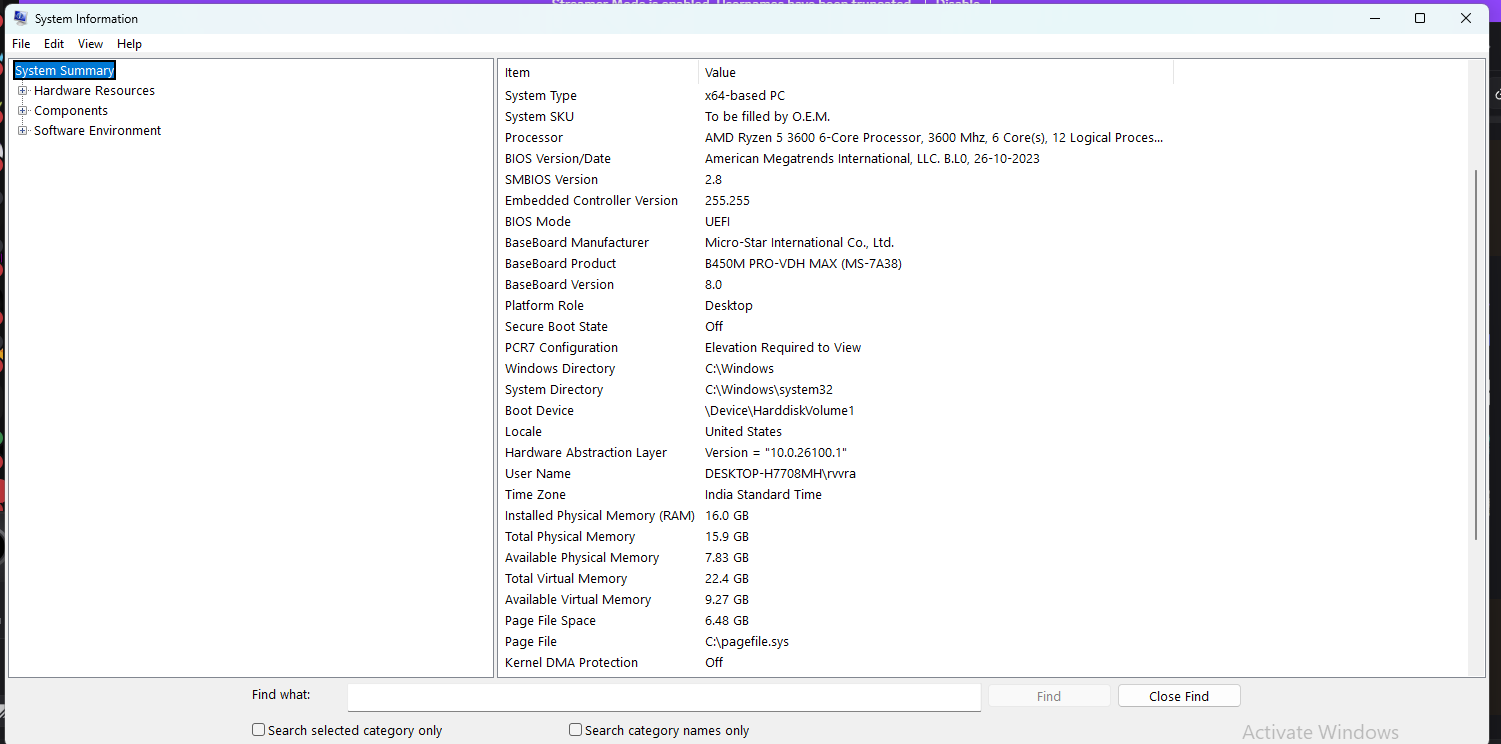Expand the Components node
Image resolution: width=1501 pixels, height=744 pixels.
pos(23,111)
